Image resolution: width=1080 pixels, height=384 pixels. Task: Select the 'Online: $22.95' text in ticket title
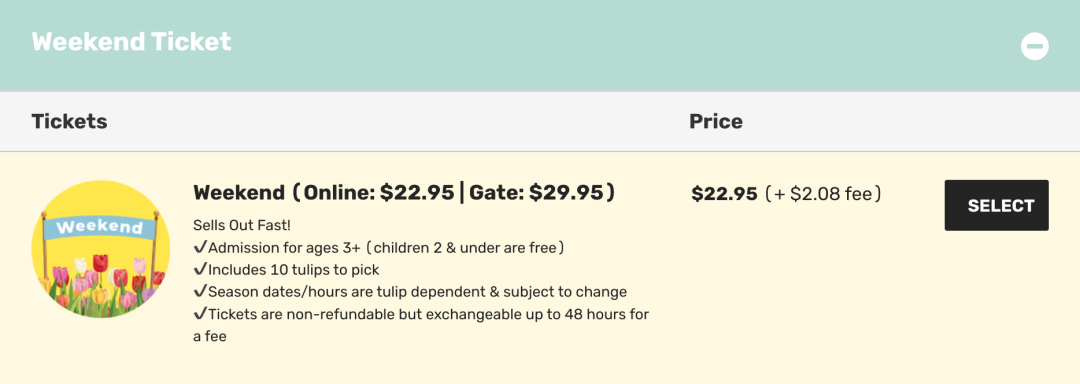click(379, 193)
